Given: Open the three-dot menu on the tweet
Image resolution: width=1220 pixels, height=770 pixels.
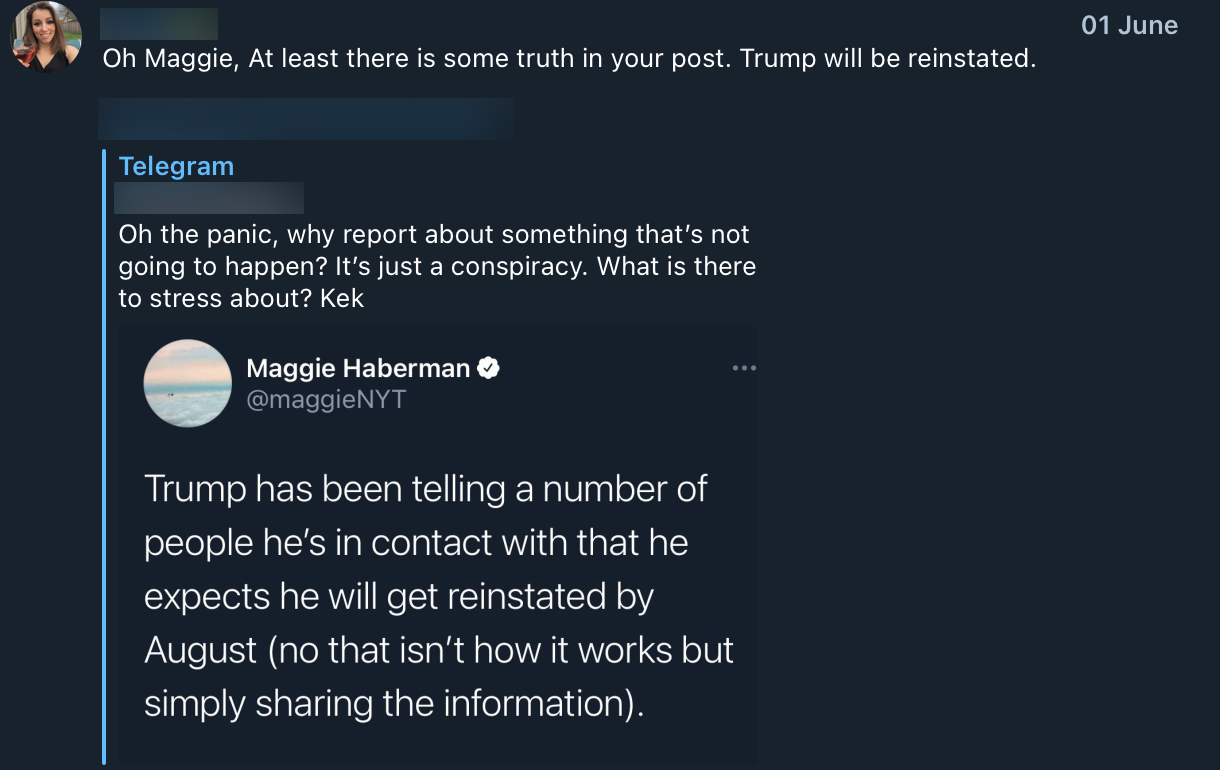Looking at the screenshot, I should [743, 368].
